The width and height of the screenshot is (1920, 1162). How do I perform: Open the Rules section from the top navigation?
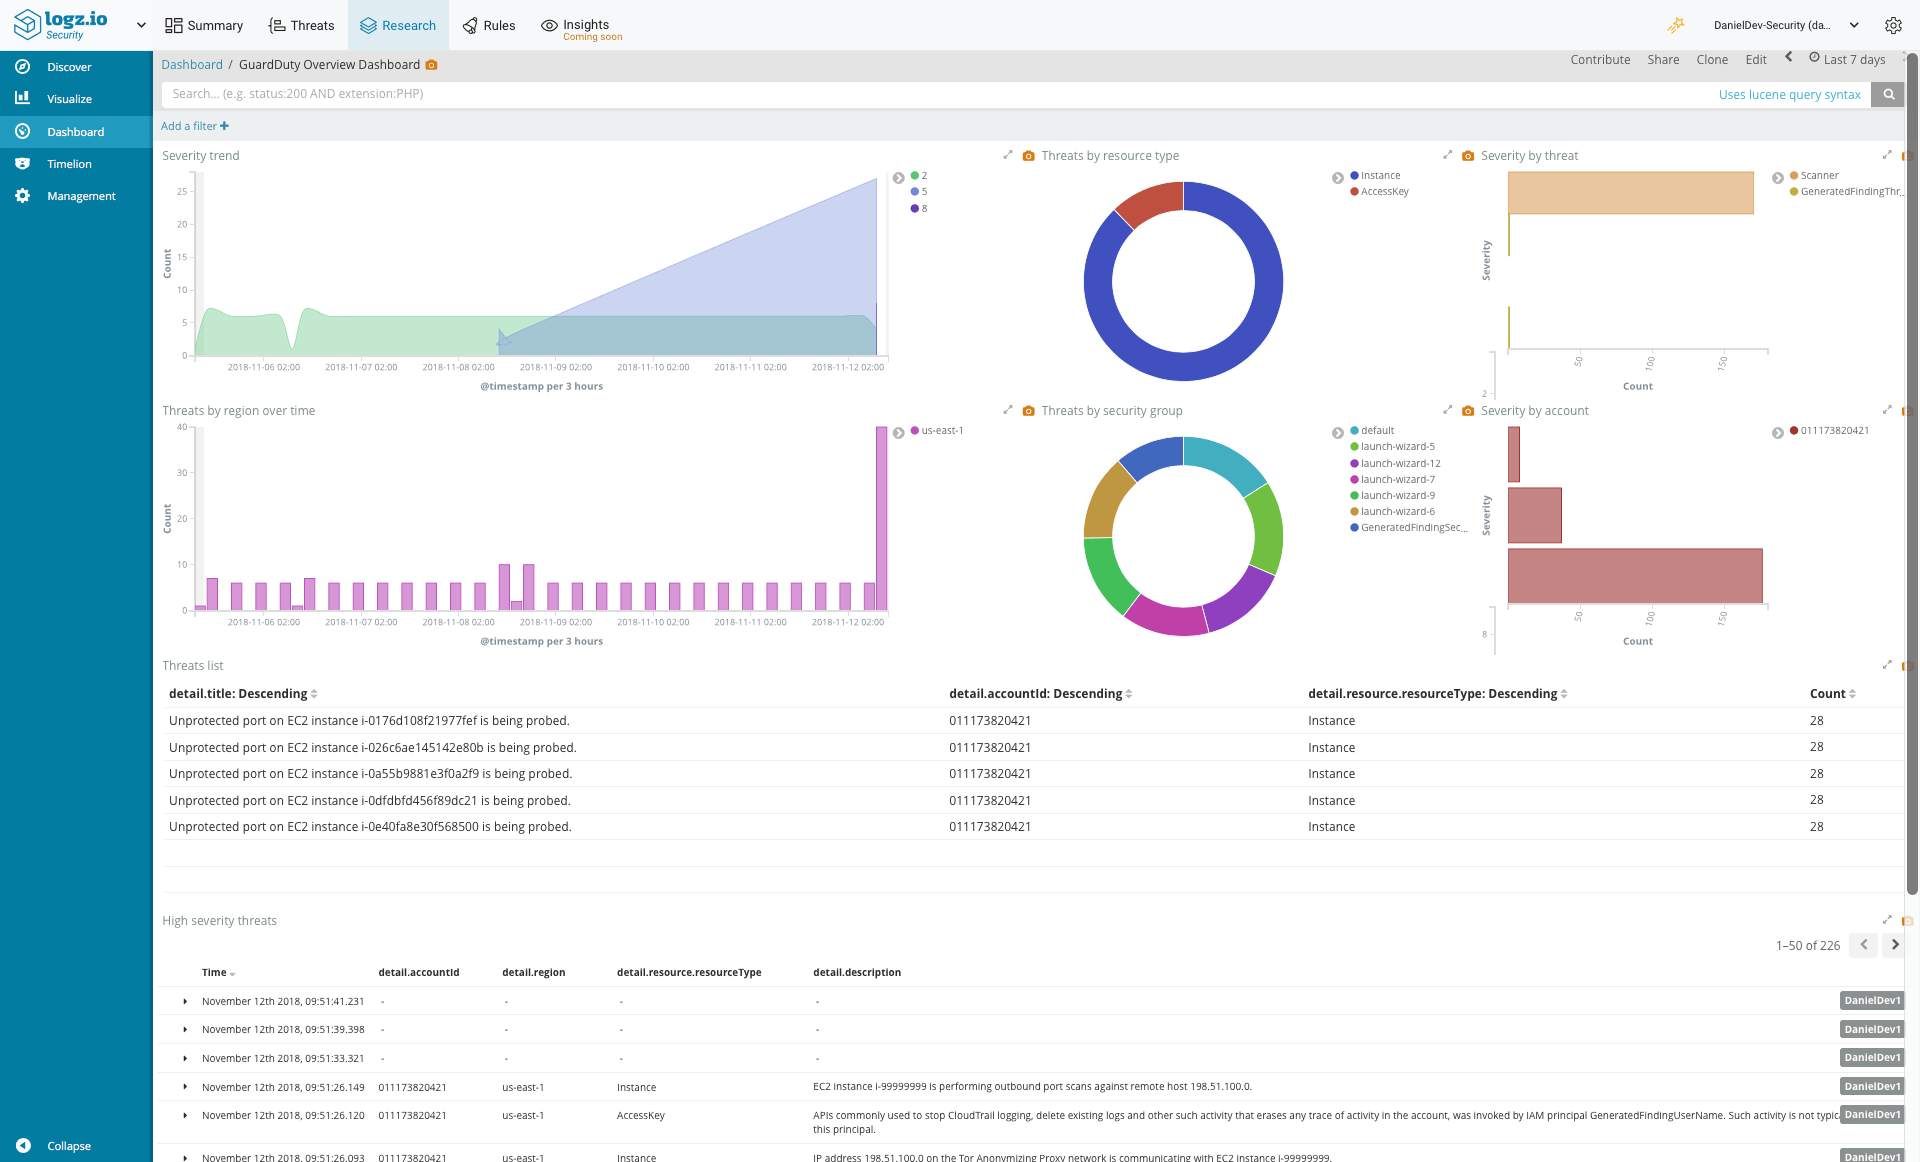tap(489, 25)
